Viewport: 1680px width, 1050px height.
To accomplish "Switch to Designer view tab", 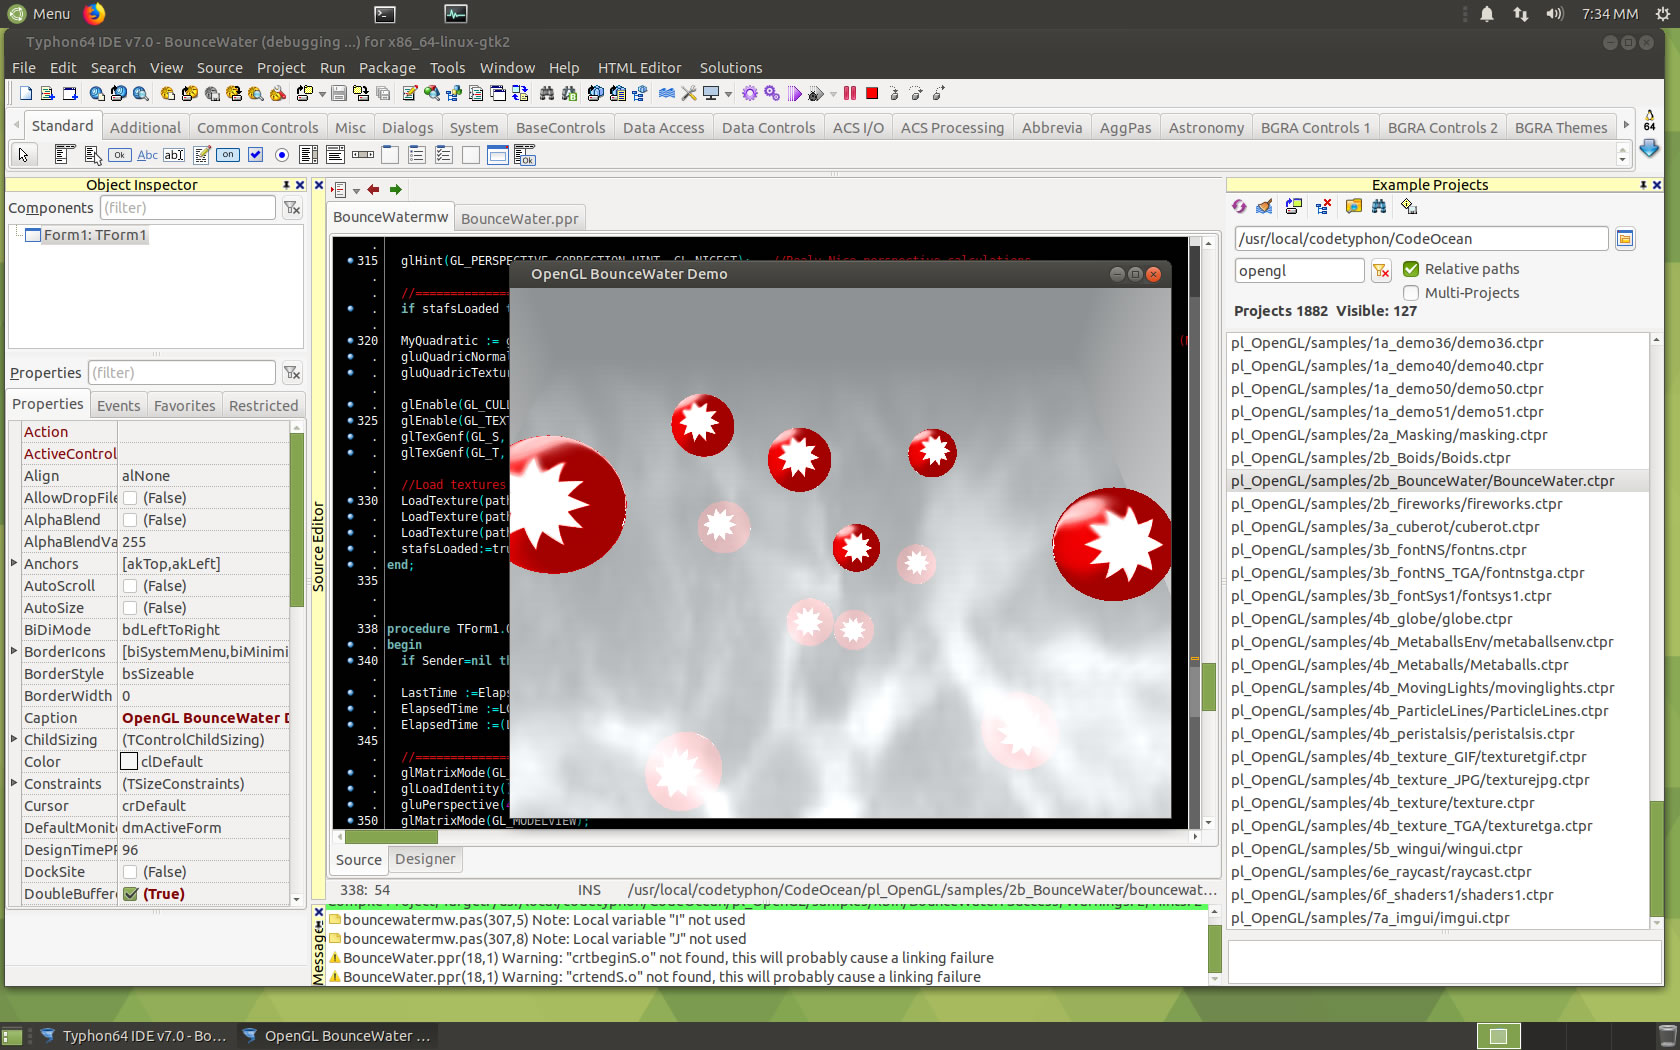I will tap(425, 859).
